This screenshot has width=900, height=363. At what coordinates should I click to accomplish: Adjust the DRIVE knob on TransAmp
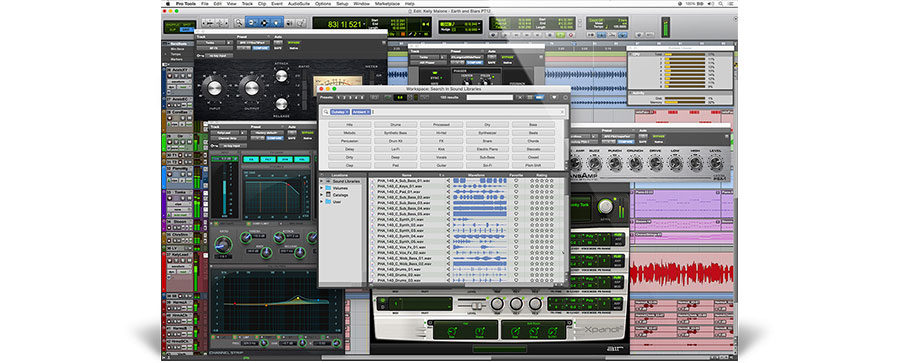point(655,163)
